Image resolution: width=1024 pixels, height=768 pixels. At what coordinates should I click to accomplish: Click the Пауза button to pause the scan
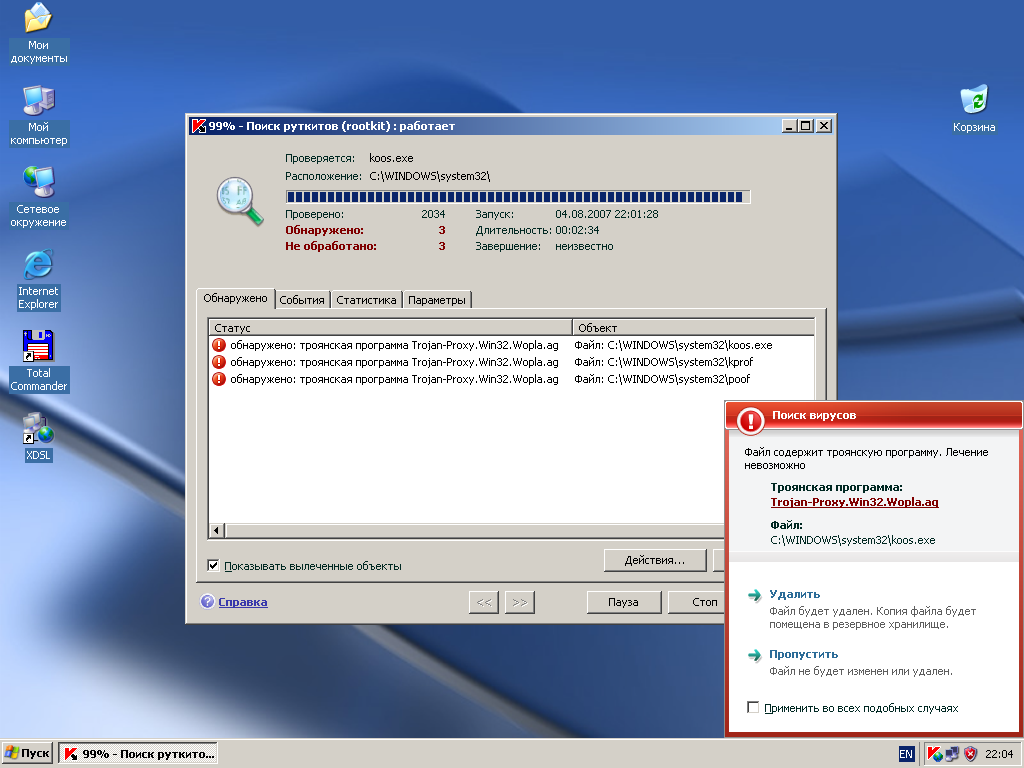tap(624, 602)
